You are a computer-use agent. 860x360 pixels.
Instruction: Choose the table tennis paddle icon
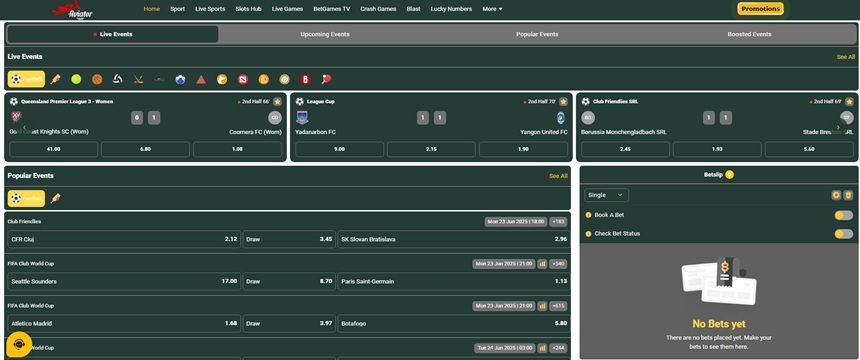327,79
